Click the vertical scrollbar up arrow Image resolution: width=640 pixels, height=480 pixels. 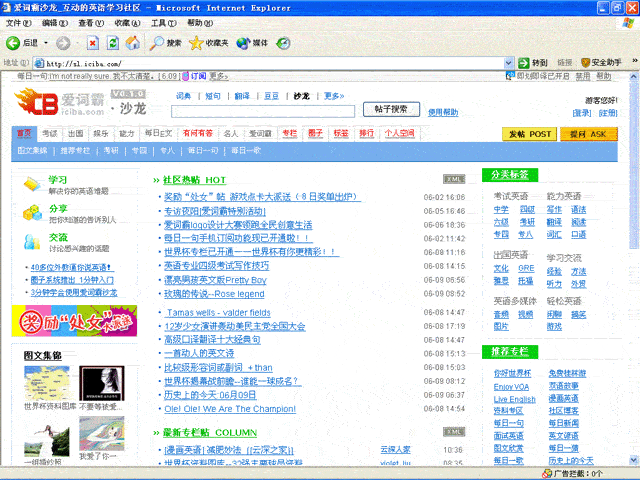click(x=634, y=76)
